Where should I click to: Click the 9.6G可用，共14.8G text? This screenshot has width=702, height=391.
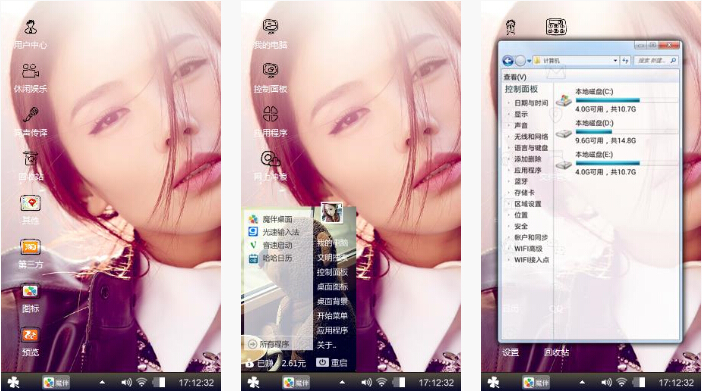pos(605,141)
